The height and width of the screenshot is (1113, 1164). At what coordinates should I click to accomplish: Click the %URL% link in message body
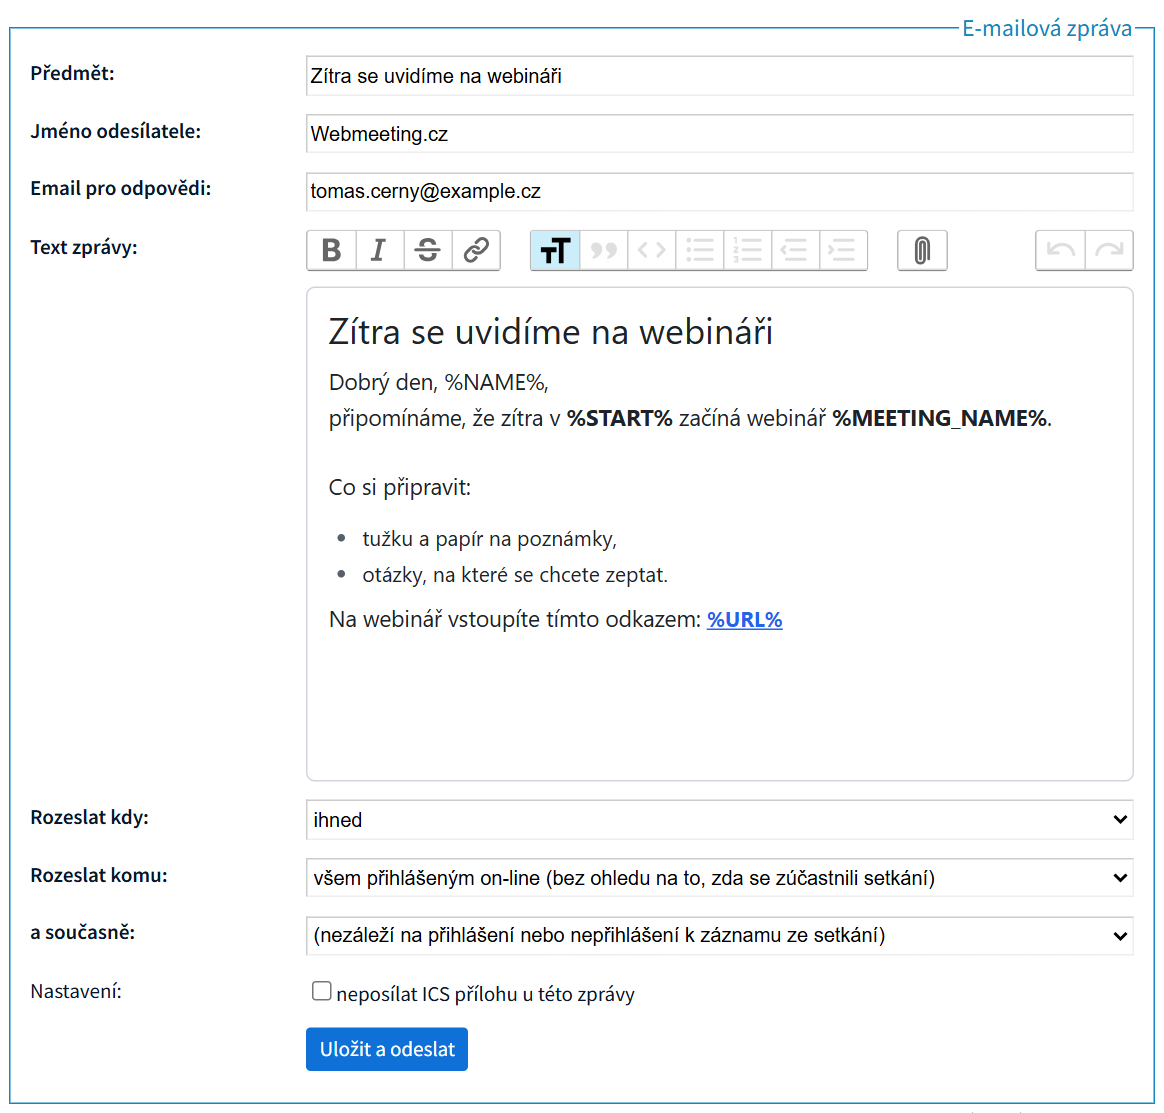click(x=745, y=619)
